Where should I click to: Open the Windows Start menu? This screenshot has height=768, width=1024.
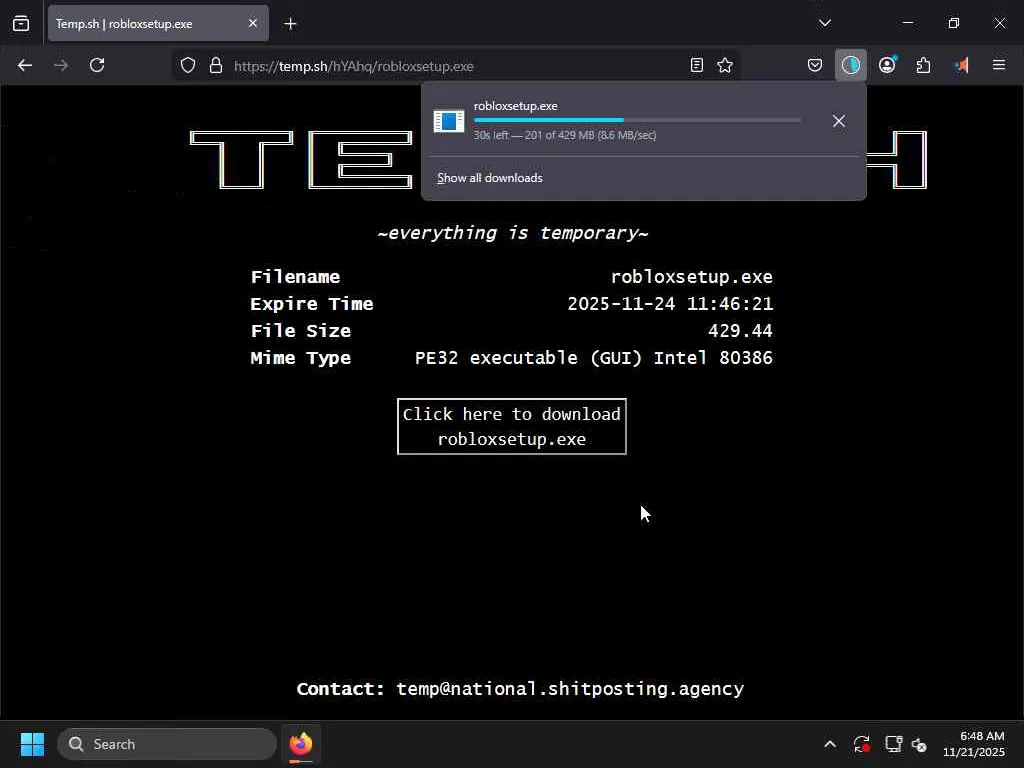(x=32, y=744)
